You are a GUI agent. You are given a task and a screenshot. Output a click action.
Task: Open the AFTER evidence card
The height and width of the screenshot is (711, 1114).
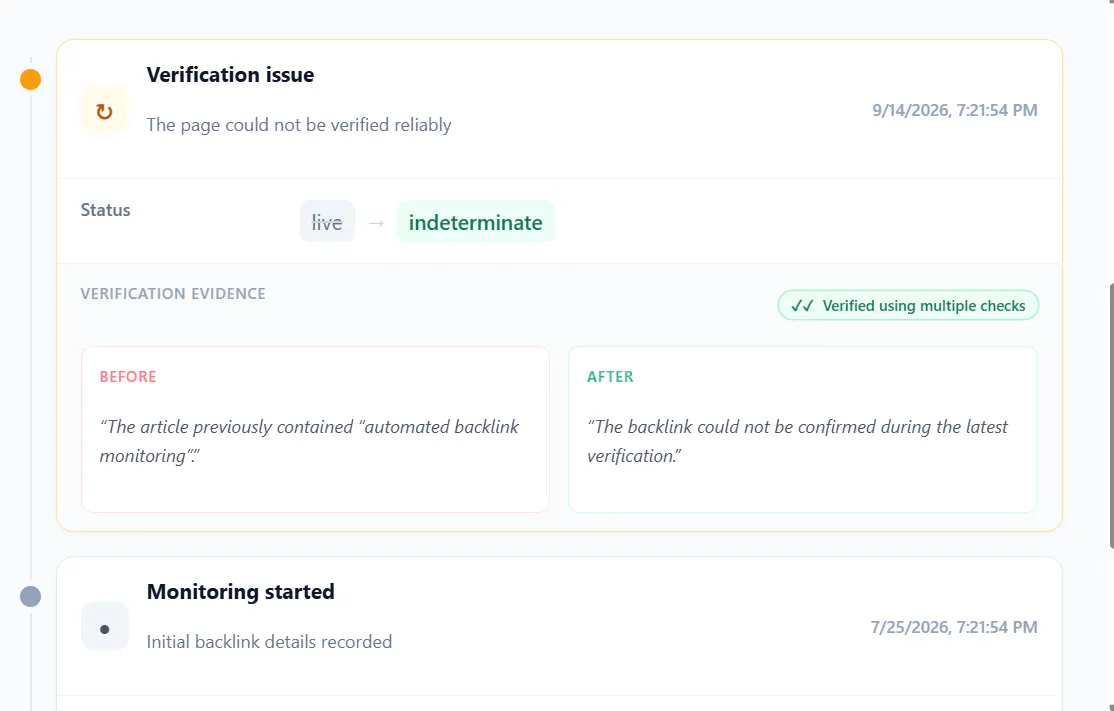tap(803, 429)
